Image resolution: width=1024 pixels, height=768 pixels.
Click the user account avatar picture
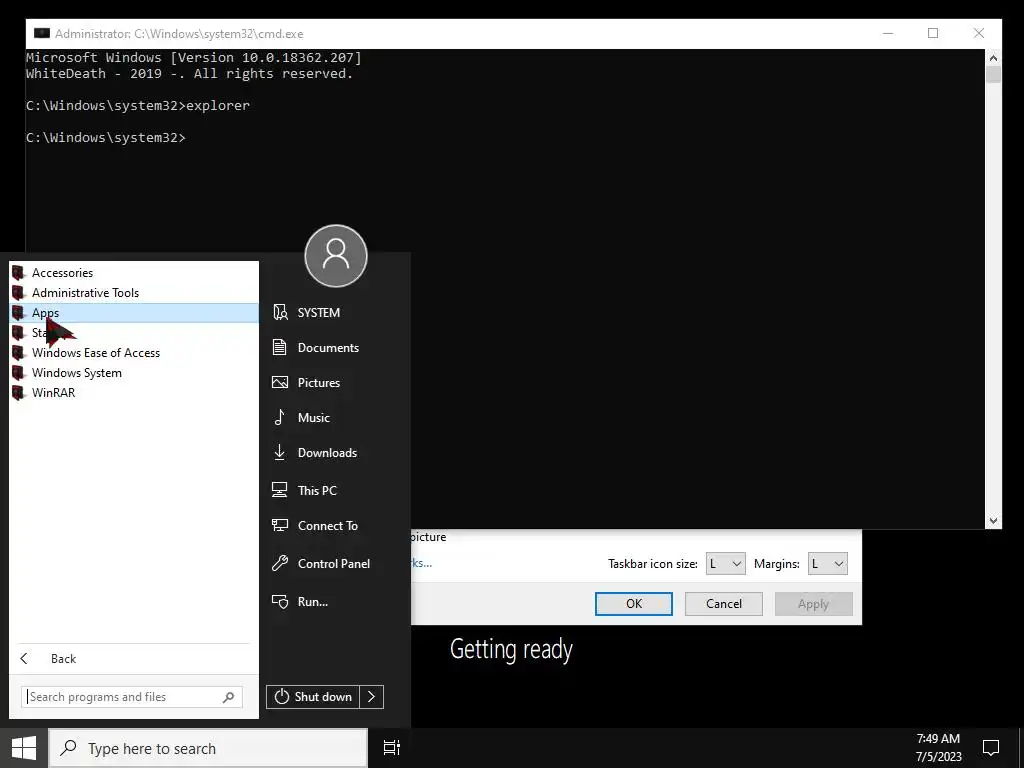[336, 256]
